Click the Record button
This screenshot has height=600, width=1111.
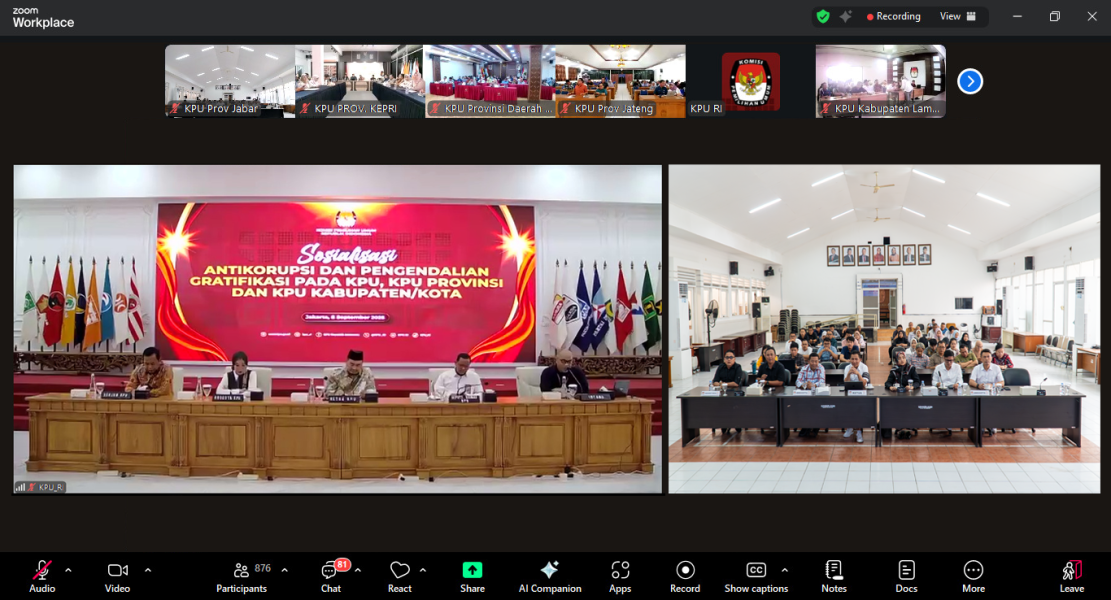point(685,575)
